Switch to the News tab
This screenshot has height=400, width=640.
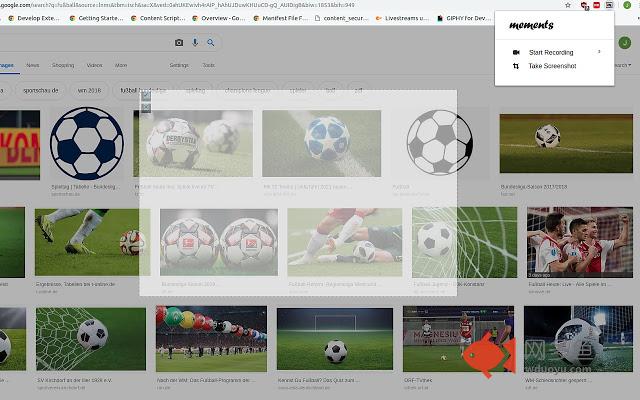[33, 65]
